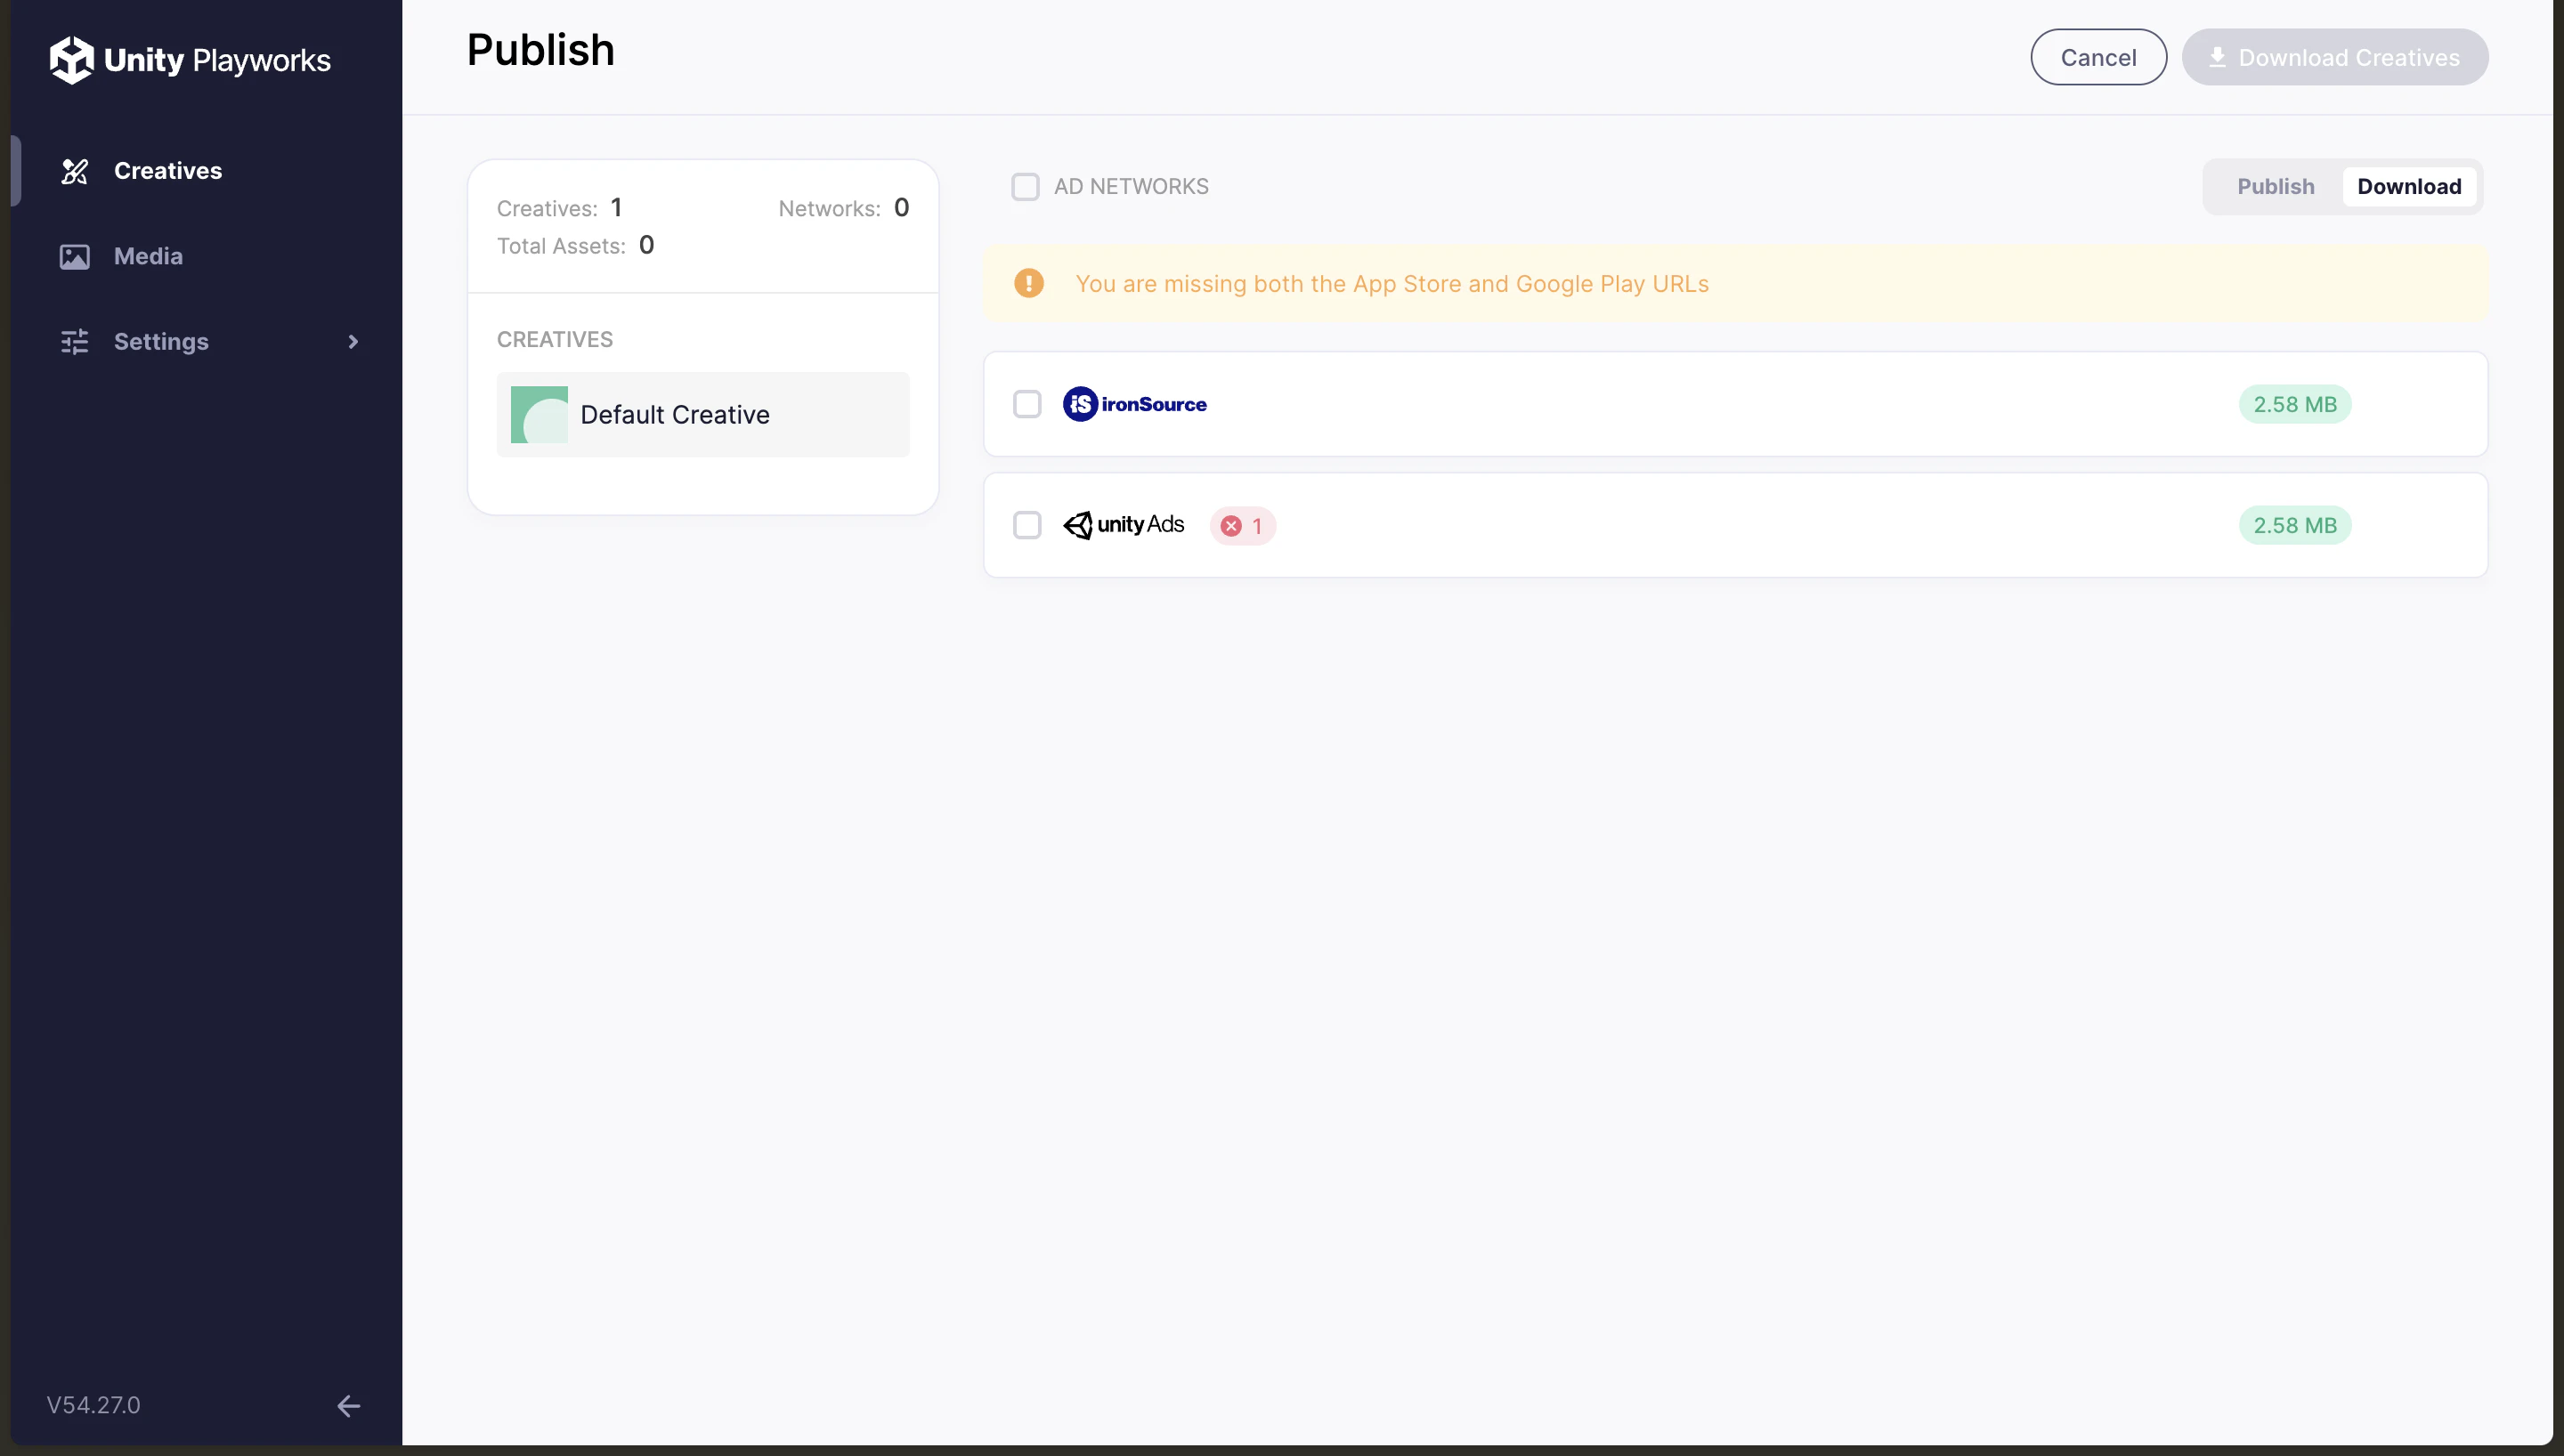Select the Default Creative name
Image resolution: width=2564 pixels, height=1456 pixels.
click(x=675, y=415)
